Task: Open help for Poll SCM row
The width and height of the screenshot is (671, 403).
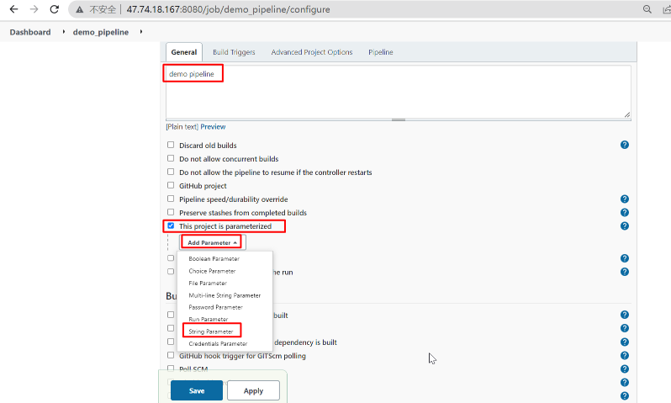Action: 624,369
